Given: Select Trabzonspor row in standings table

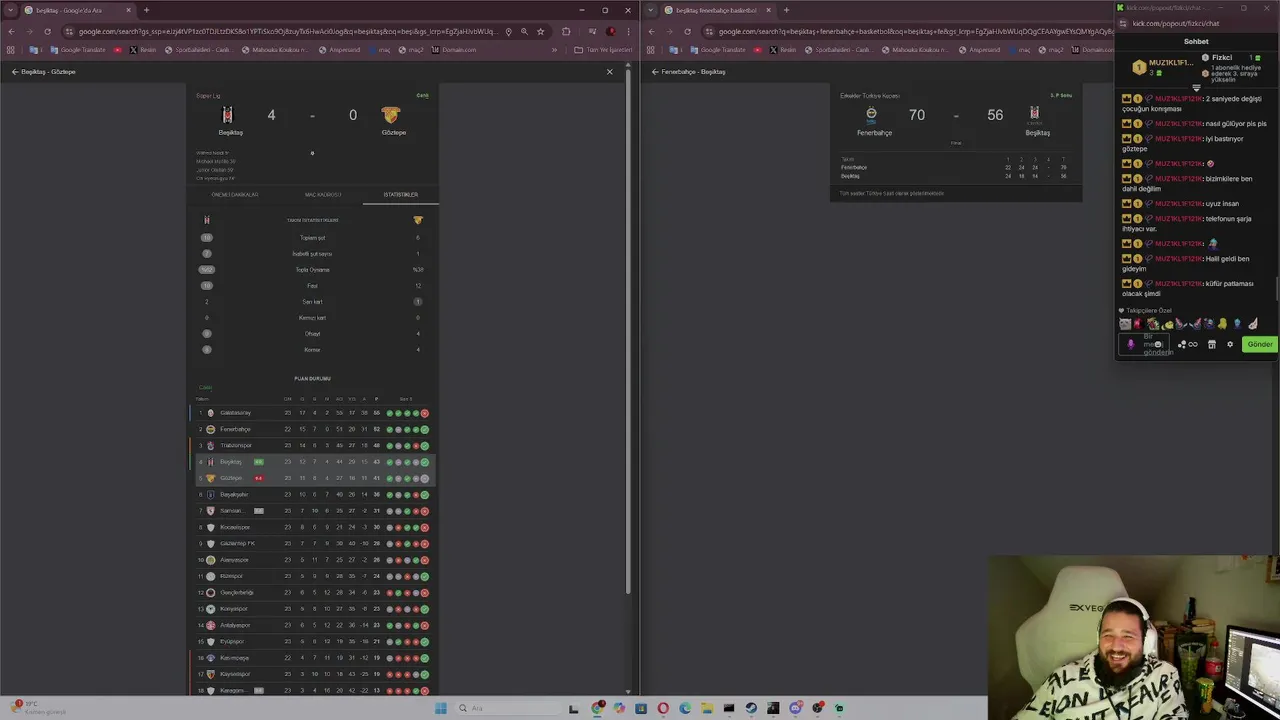Looking at the screenshot, I should point(312,446).
